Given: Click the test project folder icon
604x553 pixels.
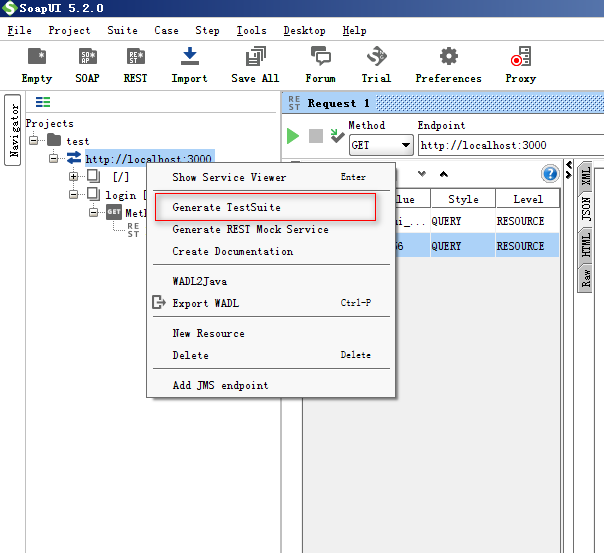Looking at the screenshot, I should tap(54, 140).
